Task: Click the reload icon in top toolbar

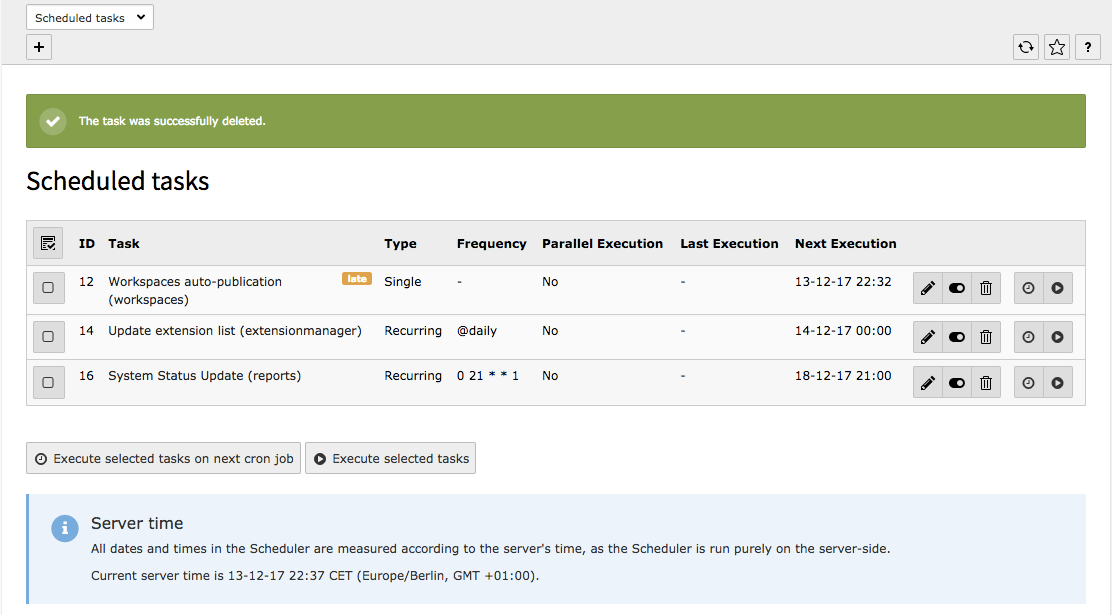Action: (x=1026, y=47)
